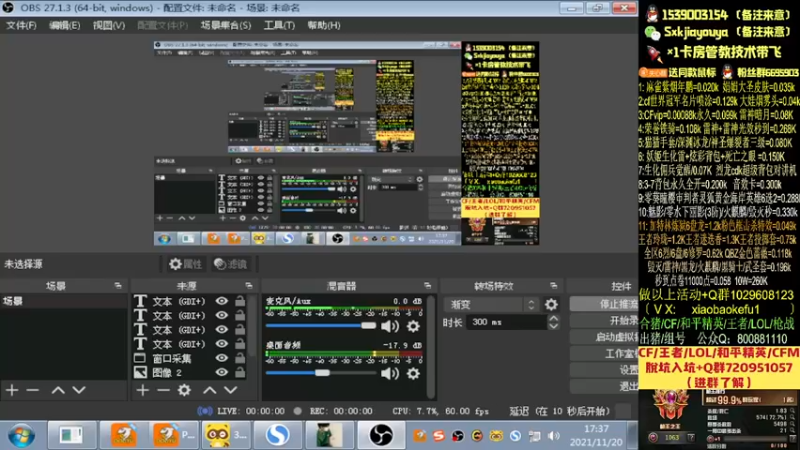Toggle visibility eye of second 文本 (GDI+) source
Image resolution: width=800 pixels, height=450 pixels.
point(221,315)
